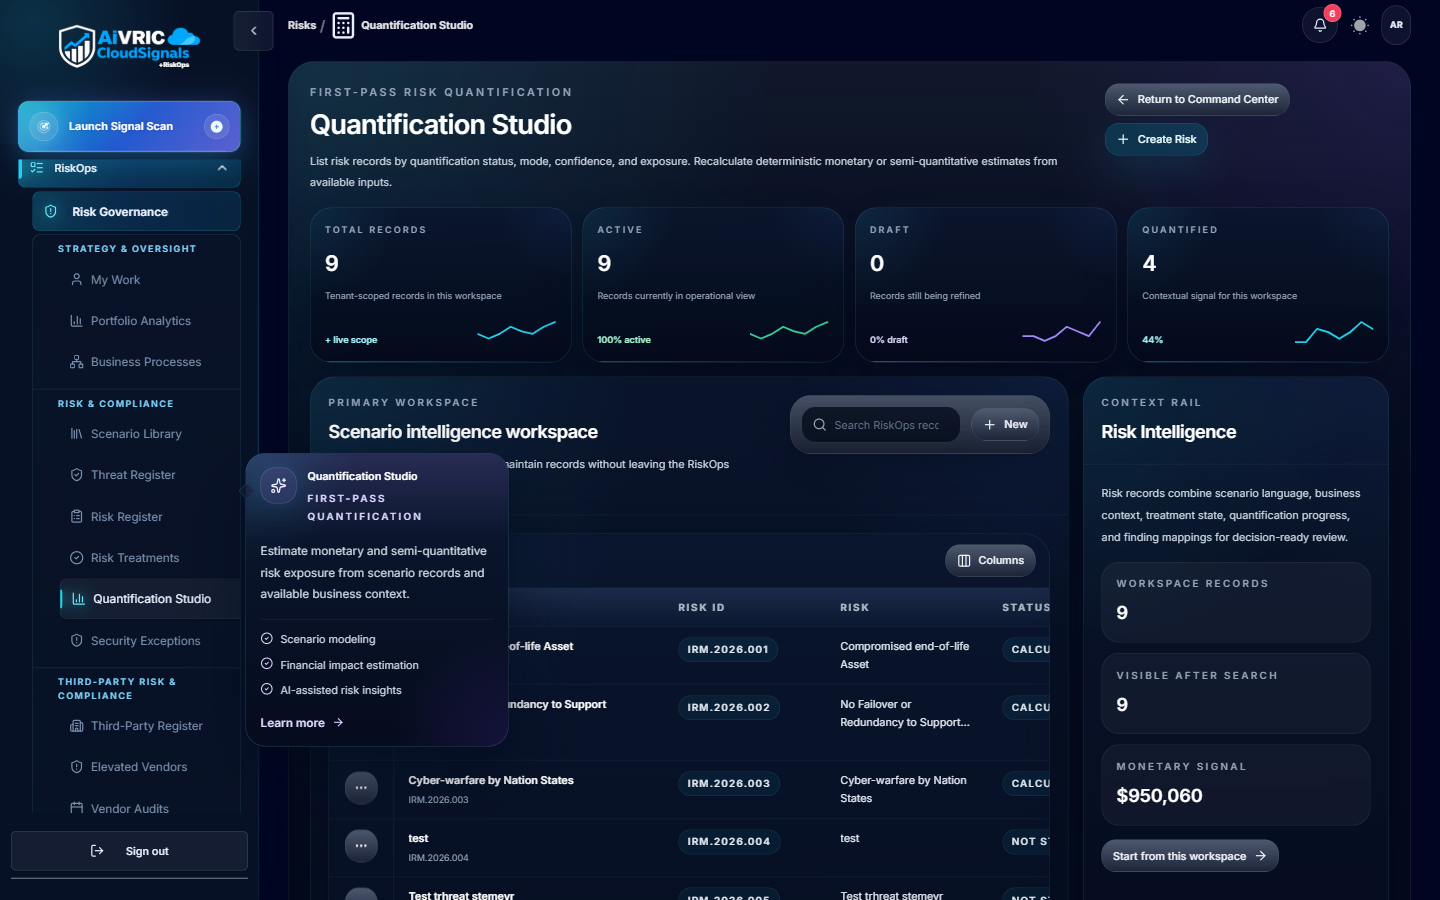Click the Financial impact estimation check item
The height and width of the screenshot is (900, 1440).
coord(340,665)
